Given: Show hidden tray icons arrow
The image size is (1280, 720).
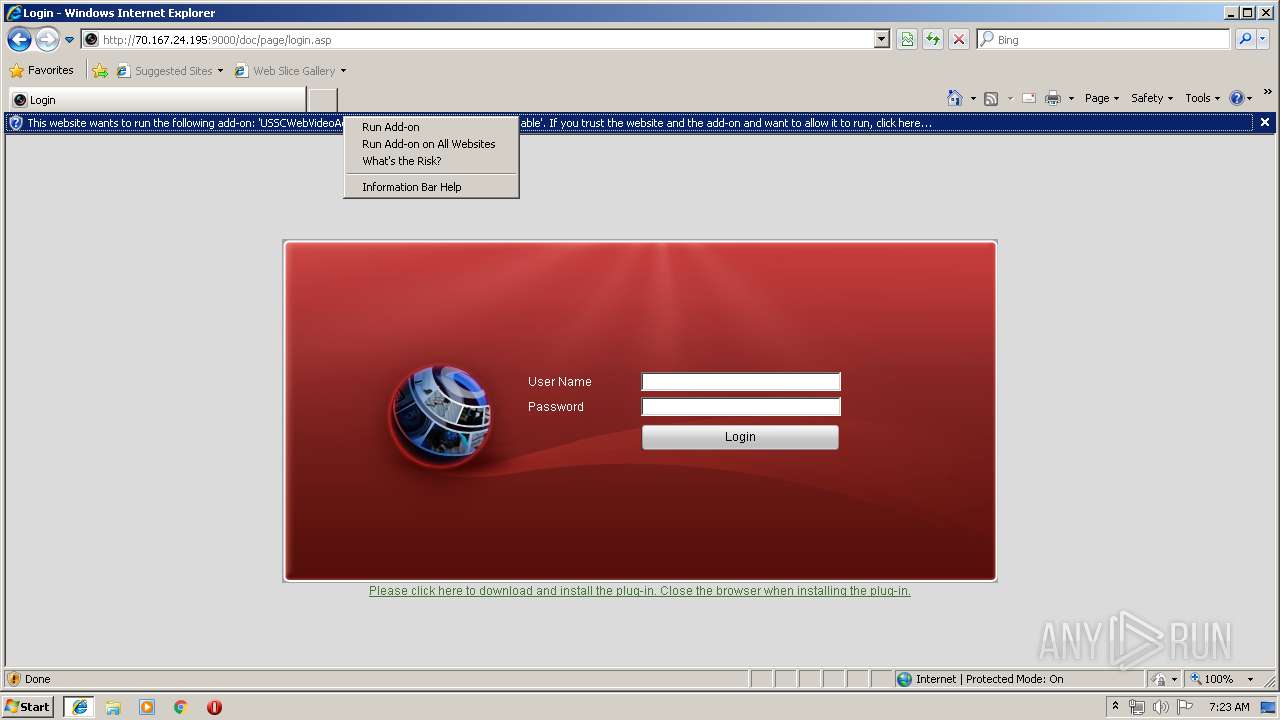Looking at the screenshot, I should (1116, 707).
